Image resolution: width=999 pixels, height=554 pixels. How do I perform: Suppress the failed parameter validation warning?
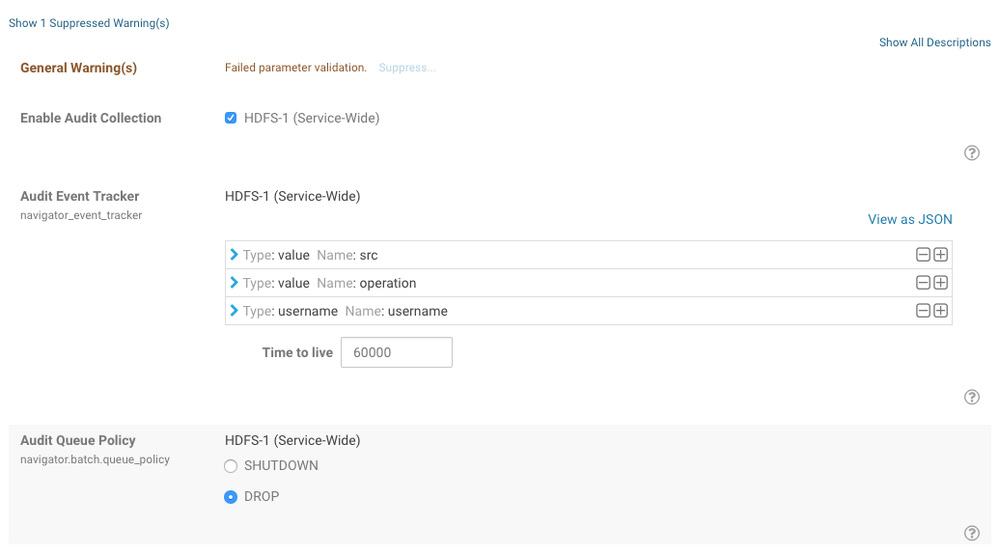[x=407, y=68]
